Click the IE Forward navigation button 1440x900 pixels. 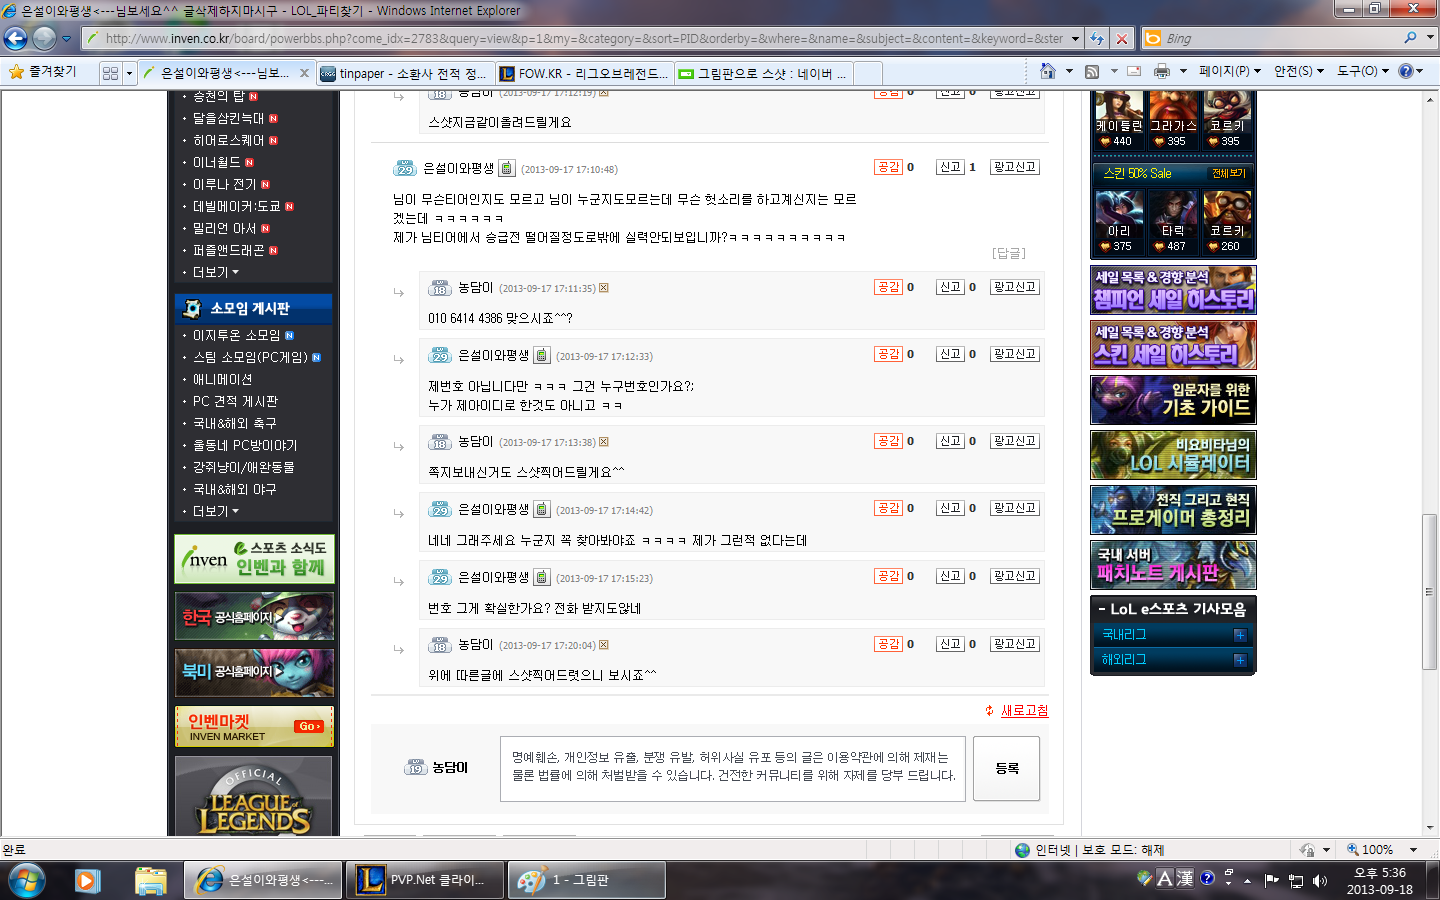44,38
